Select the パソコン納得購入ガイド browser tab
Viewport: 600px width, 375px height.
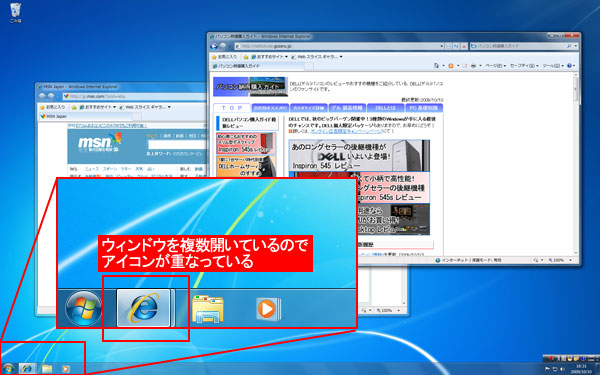[x=258, y=66]
